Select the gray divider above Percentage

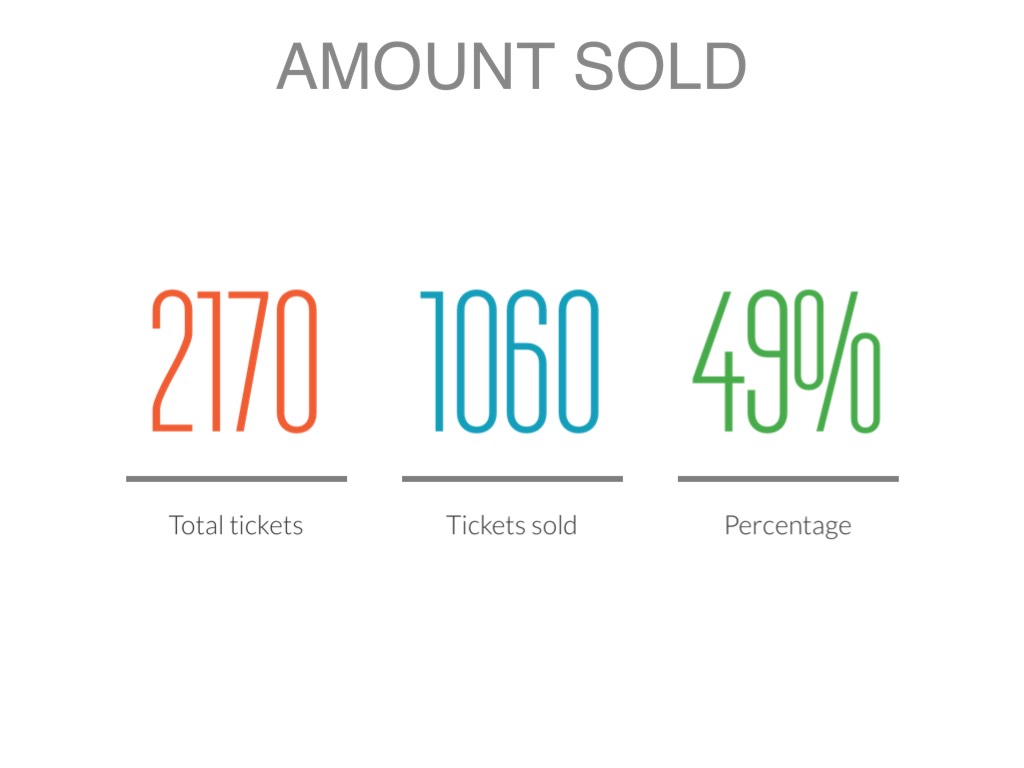click(788, 479)
